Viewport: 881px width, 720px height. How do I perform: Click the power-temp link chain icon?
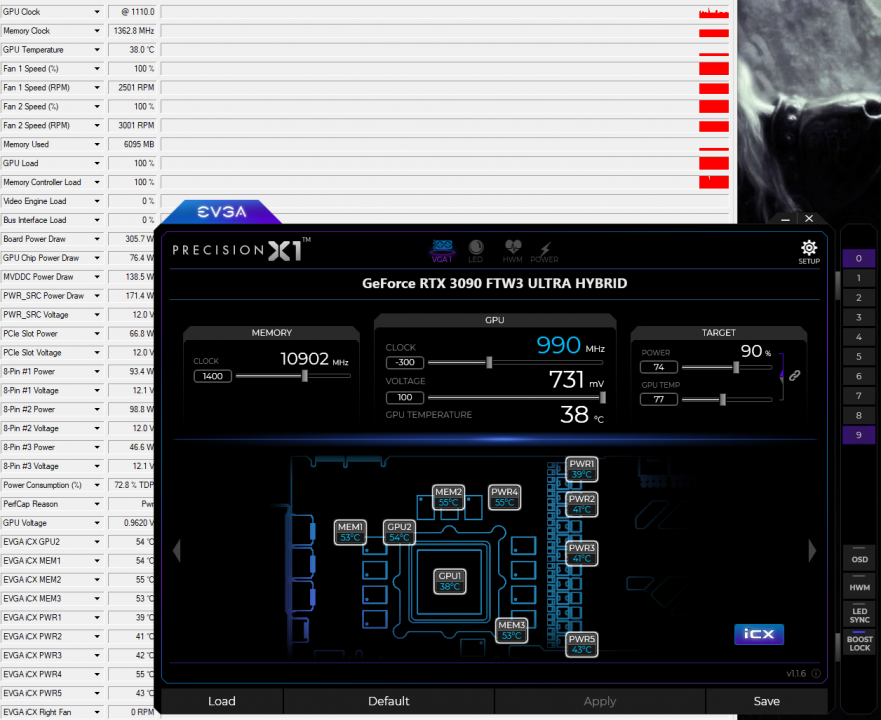(795, 375)
